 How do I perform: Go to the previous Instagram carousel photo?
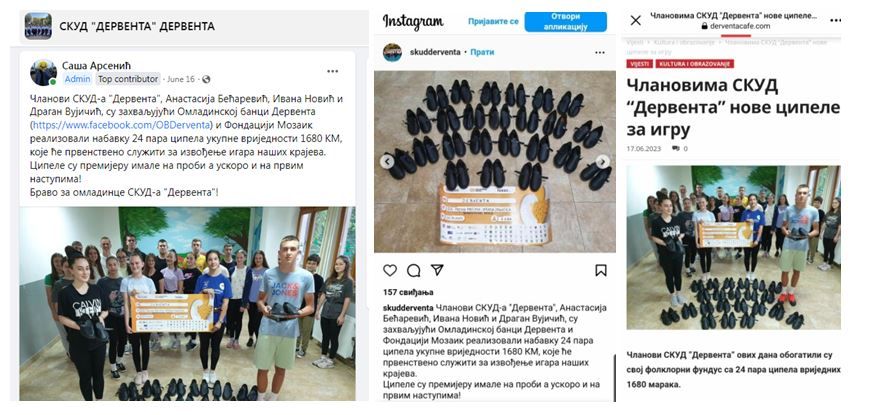pos(387,162)
